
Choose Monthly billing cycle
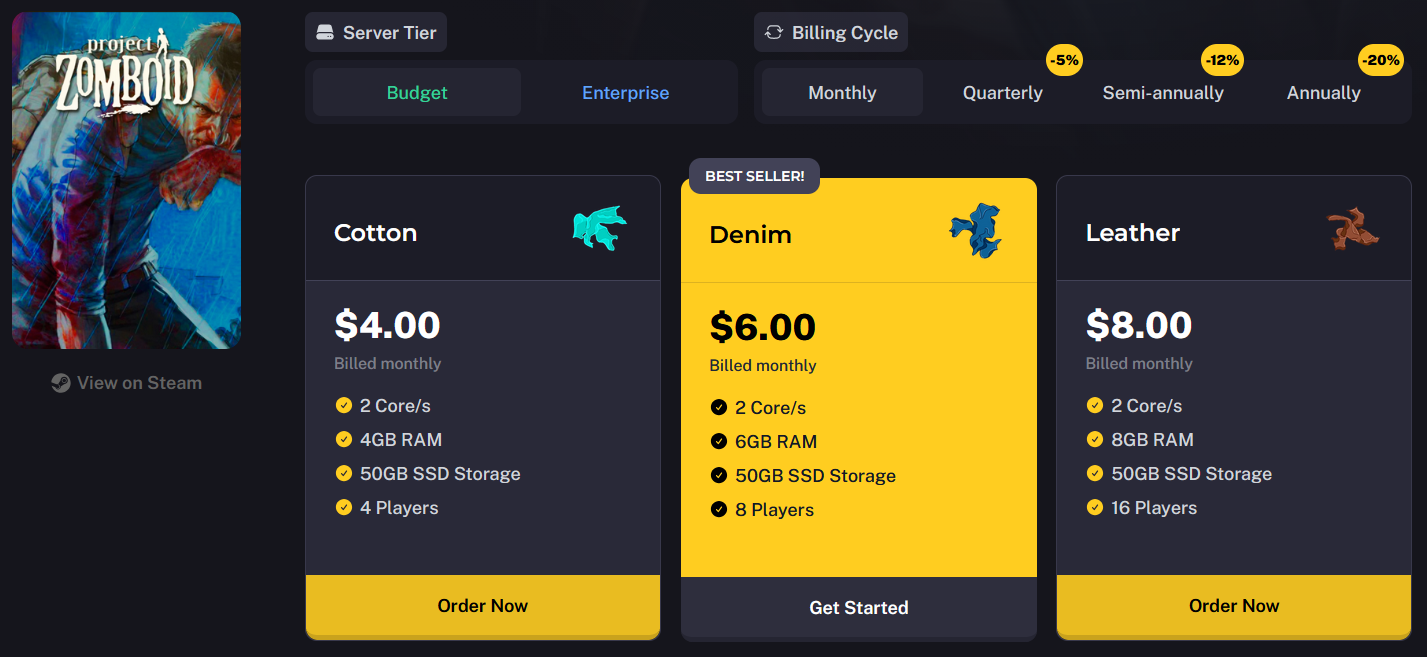[842, 93]
